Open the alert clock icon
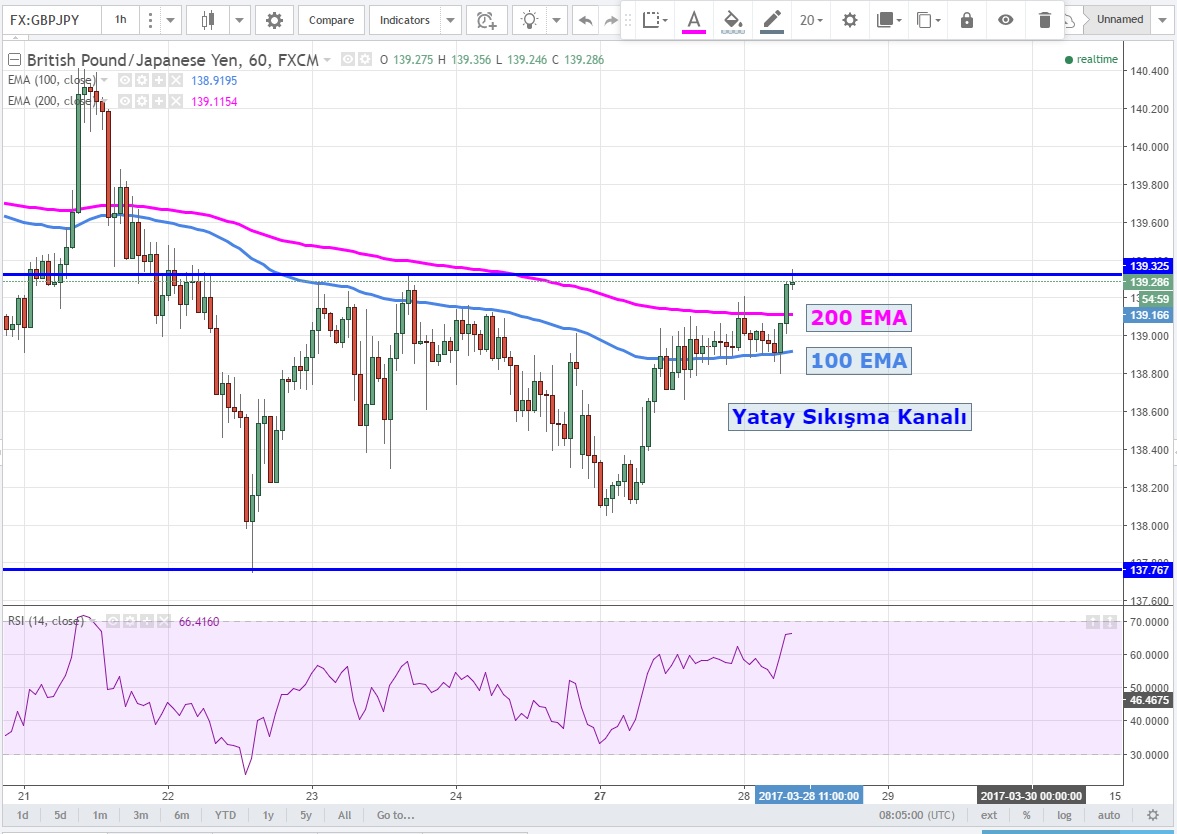 [x=486, y=20]
